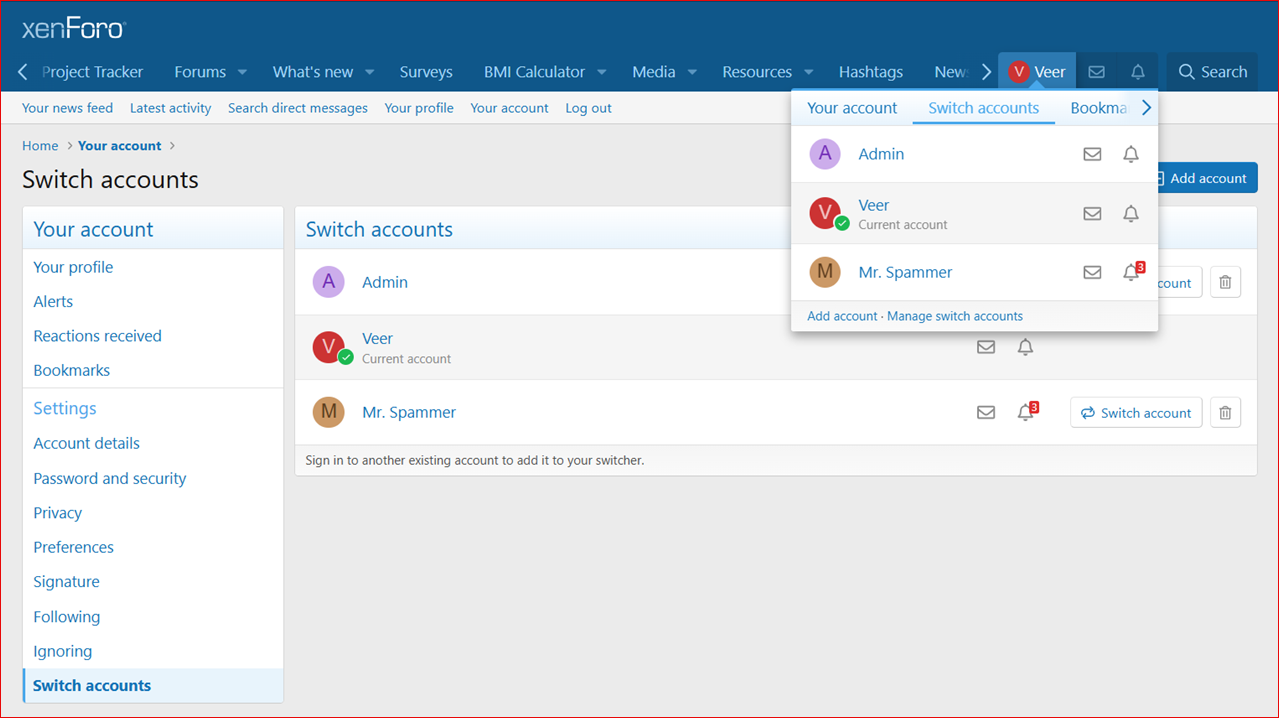This screenshot has width=1279, height=718.
Task: Click Home breadcrumb link
Action: click(x=40, y=146)
